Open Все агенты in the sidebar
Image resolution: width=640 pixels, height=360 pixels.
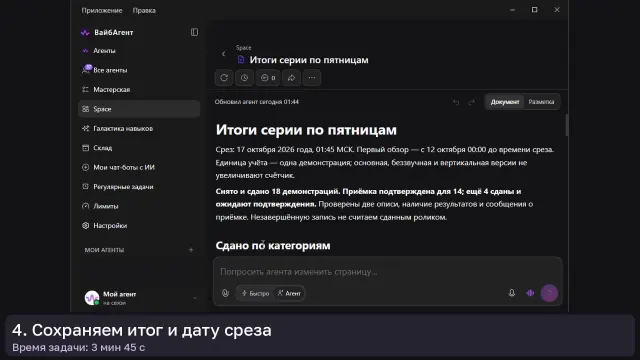pos(139,70)
